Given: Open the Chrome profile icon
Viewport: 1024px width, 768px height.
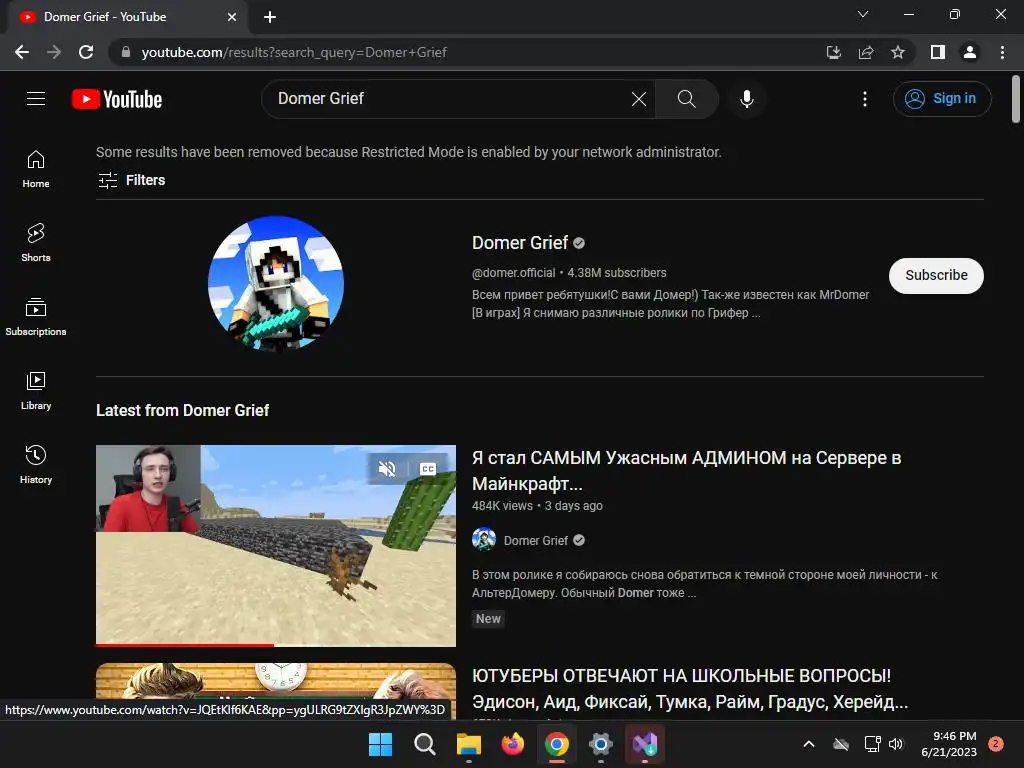Looking at the screenshot, I should [970, 52].
